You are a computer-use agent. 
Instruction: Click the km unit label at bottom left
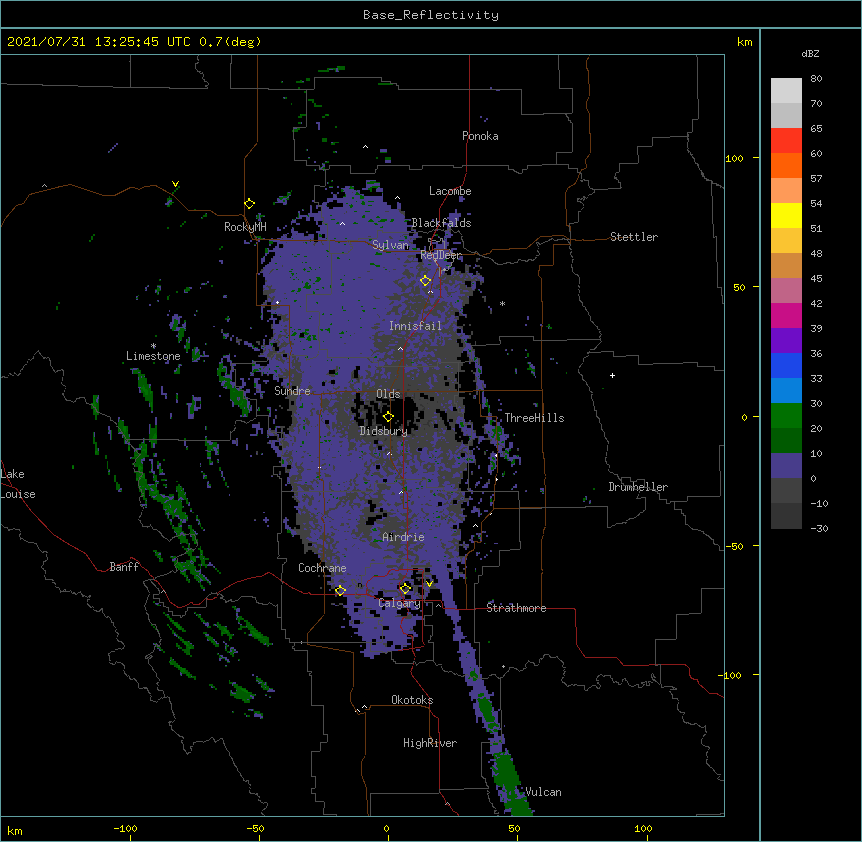click(15, 830)
